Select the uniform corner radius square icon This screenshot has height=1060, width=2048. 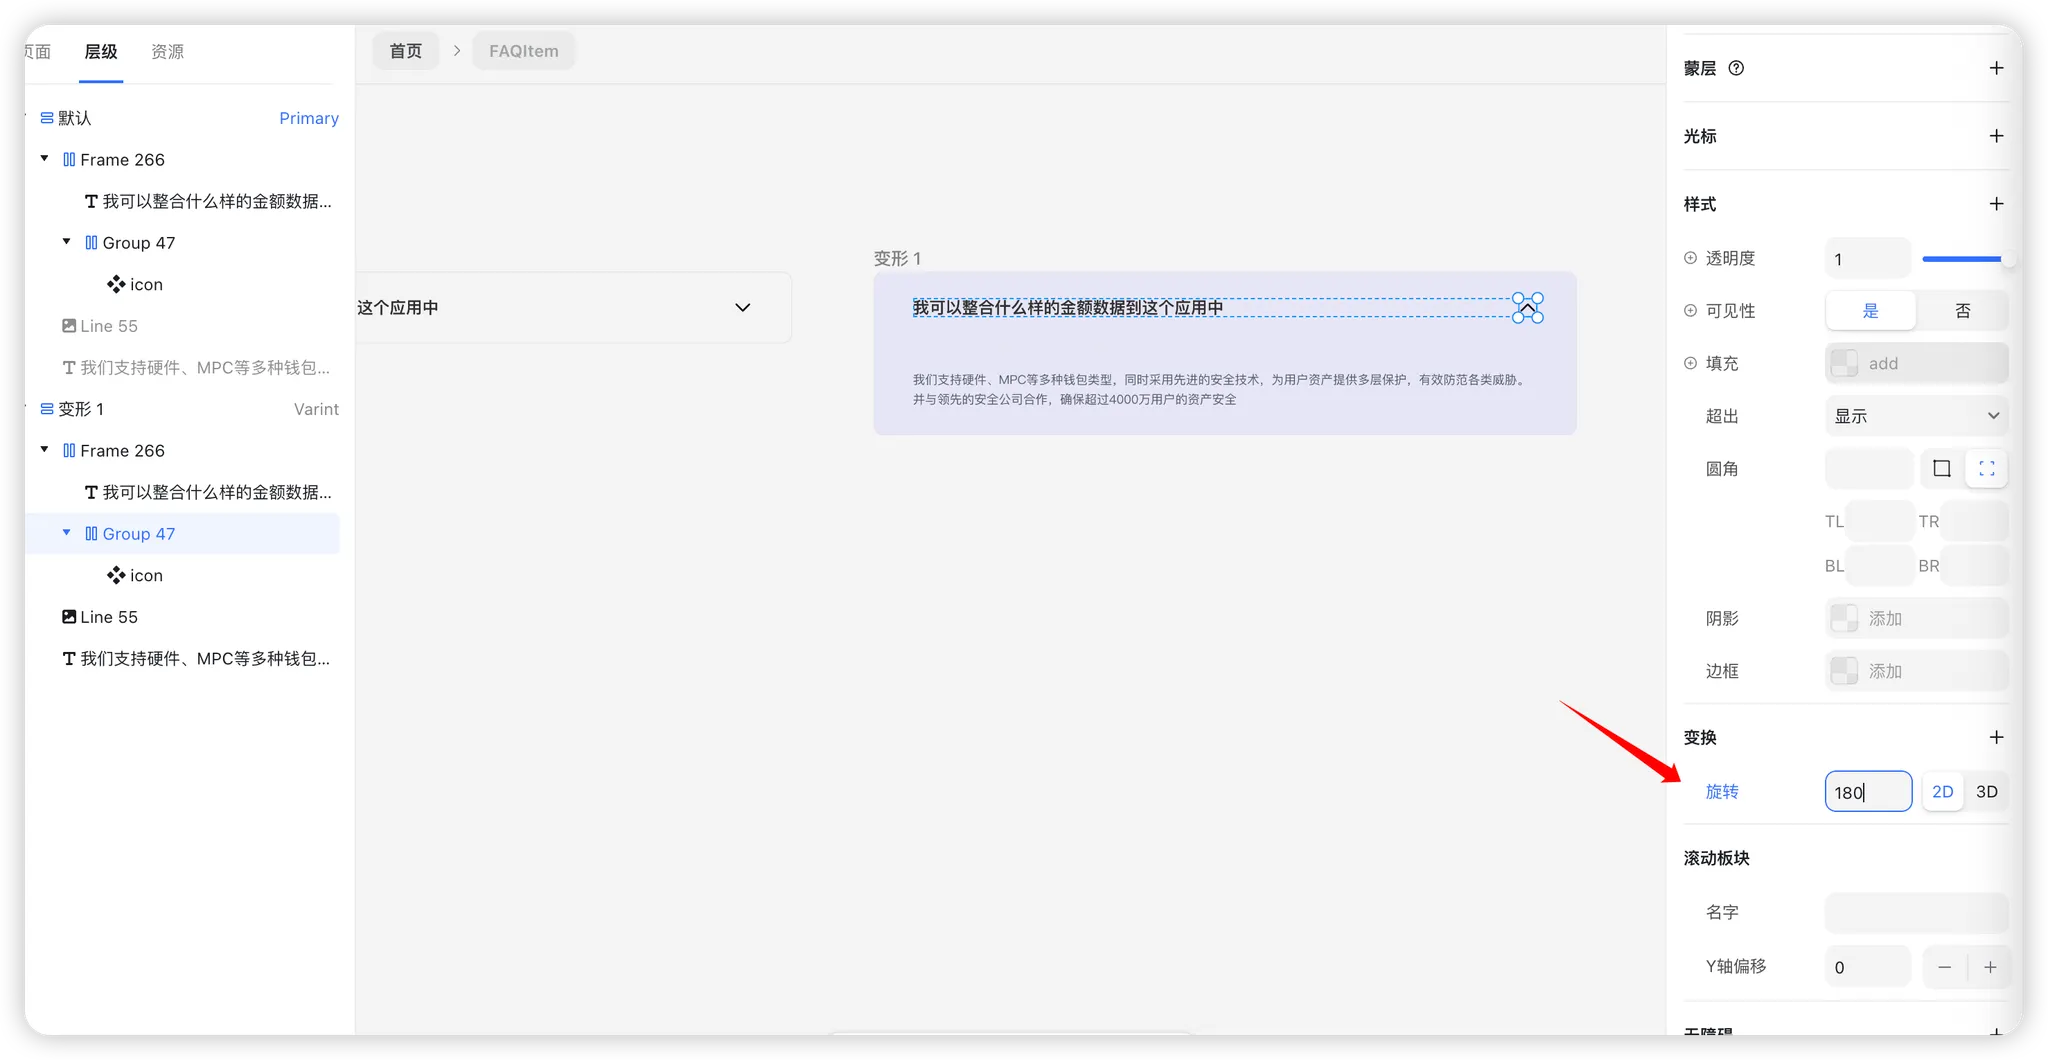pyautogui.click(x=1942, y=469)
